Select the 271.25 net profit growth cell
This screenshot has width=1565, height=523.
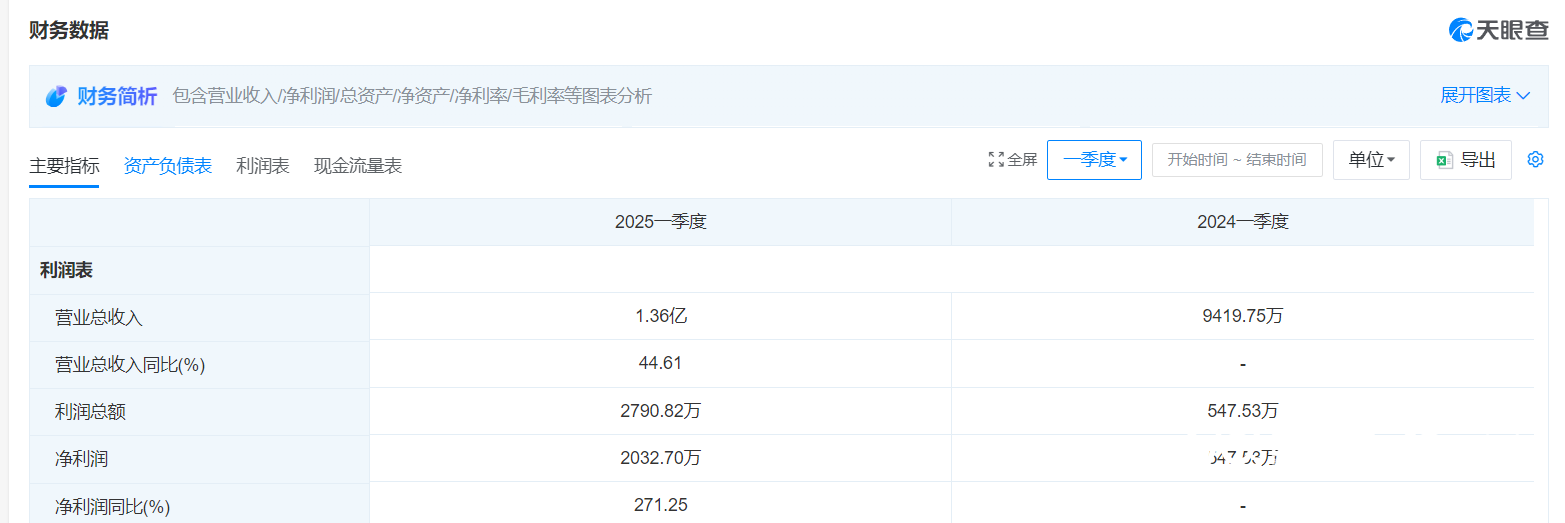pos(660,504)
